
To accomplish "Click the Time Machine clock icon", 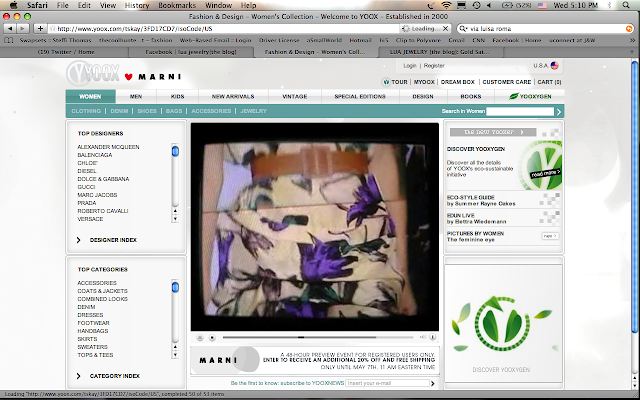I will pos(476,5).
